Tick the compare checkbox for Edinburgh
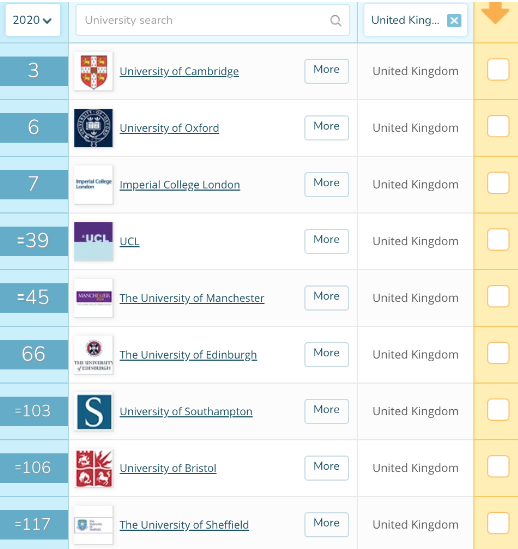The height and width of the screenshot is (549, 518). [498, 353]
